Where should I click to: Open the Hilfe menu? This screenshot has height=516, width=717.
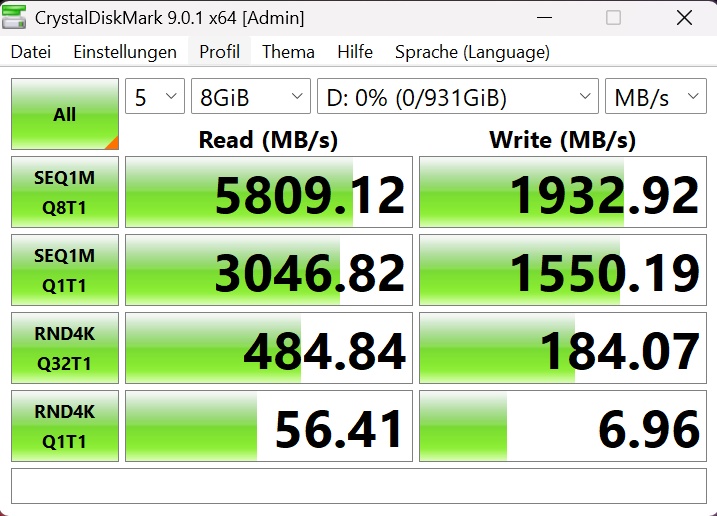[x=355, y=52]
